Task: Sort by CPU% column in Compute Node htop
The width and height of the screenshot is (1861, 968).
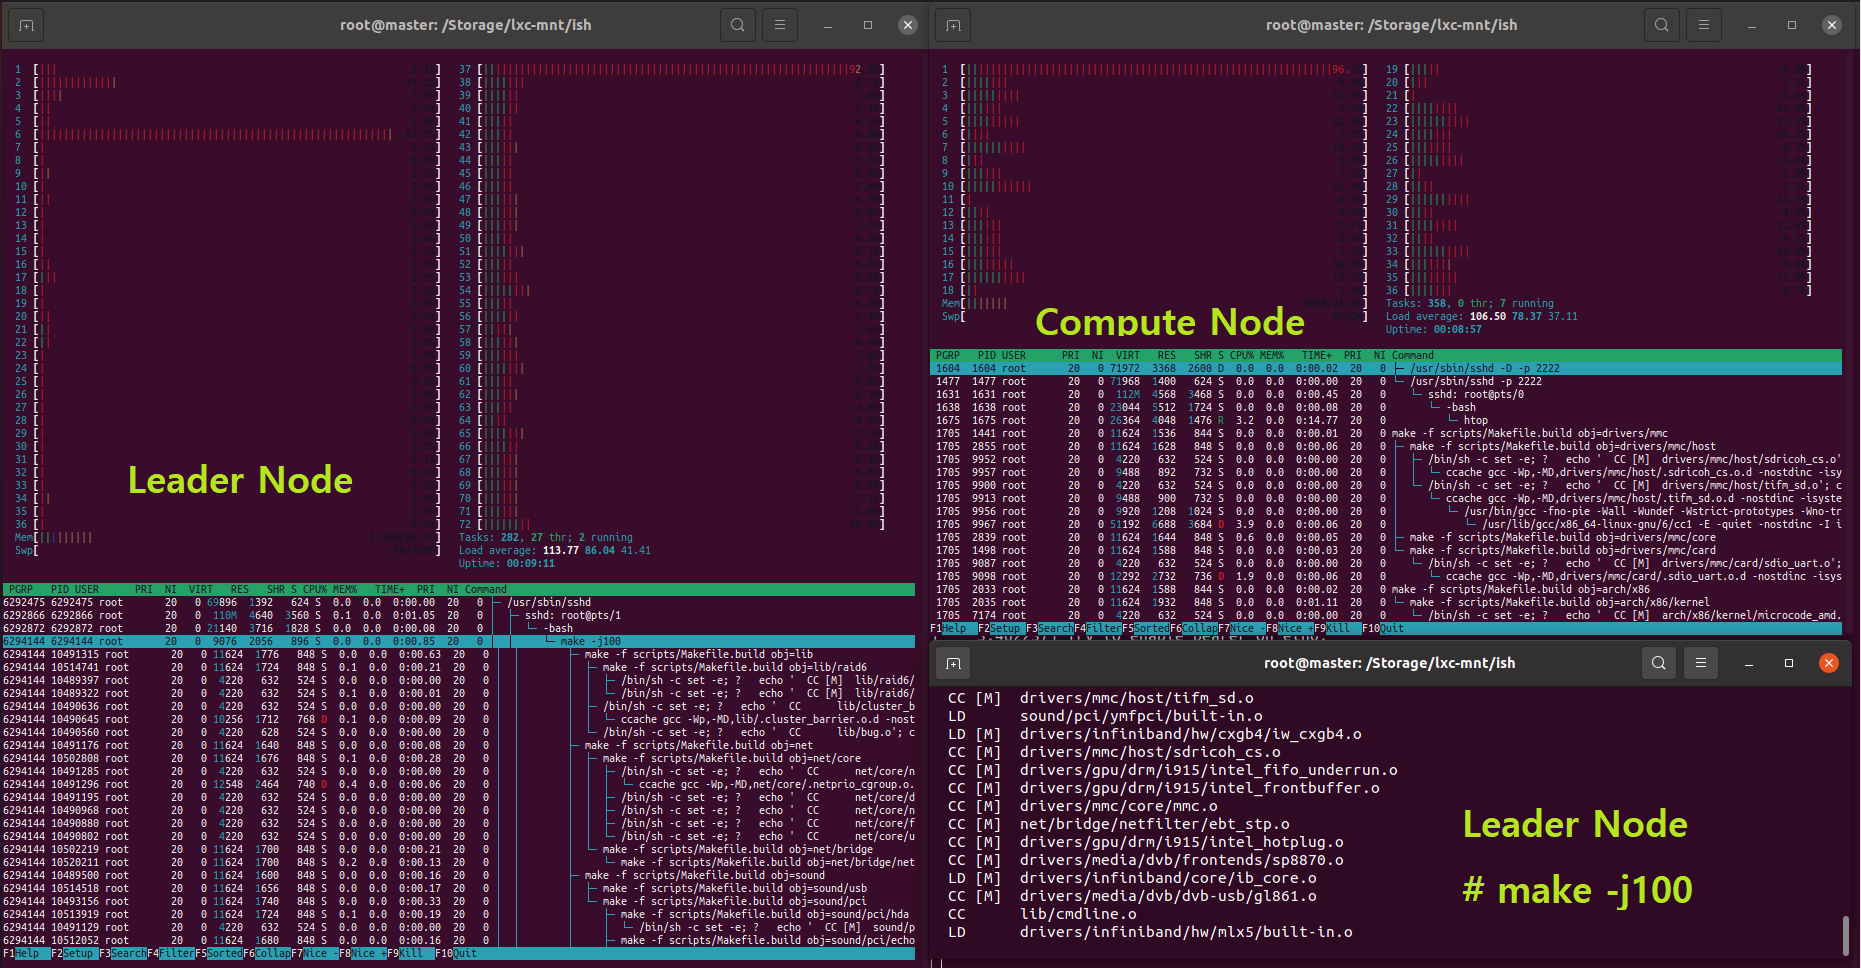Action: point(1241,356)
